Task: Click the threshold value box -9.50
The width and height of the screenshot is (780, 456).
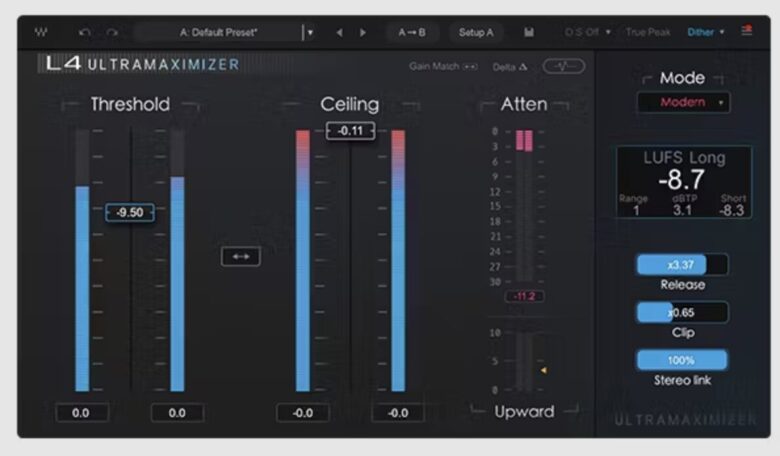Action: point(130,212)
